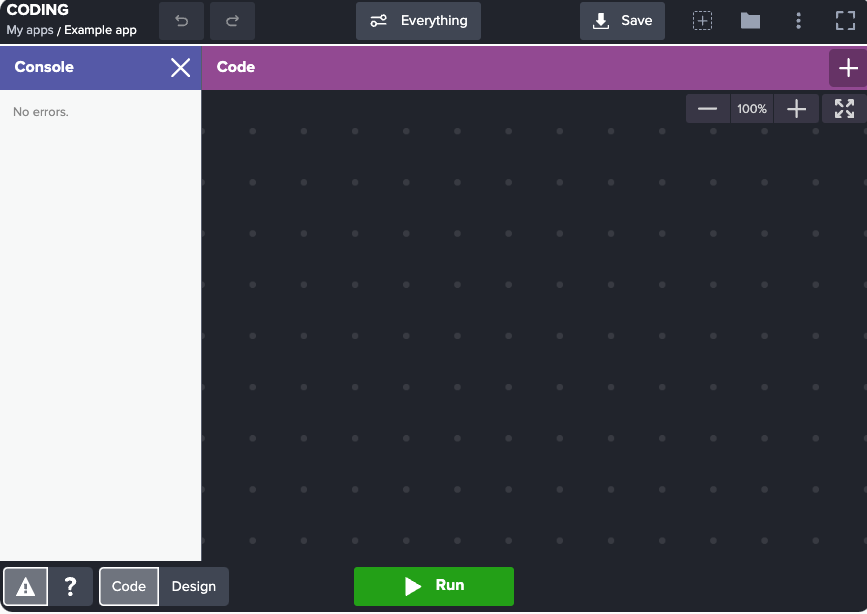Zoom in with the plus control
Screen dimensions: 867x614
coord(796,108)
